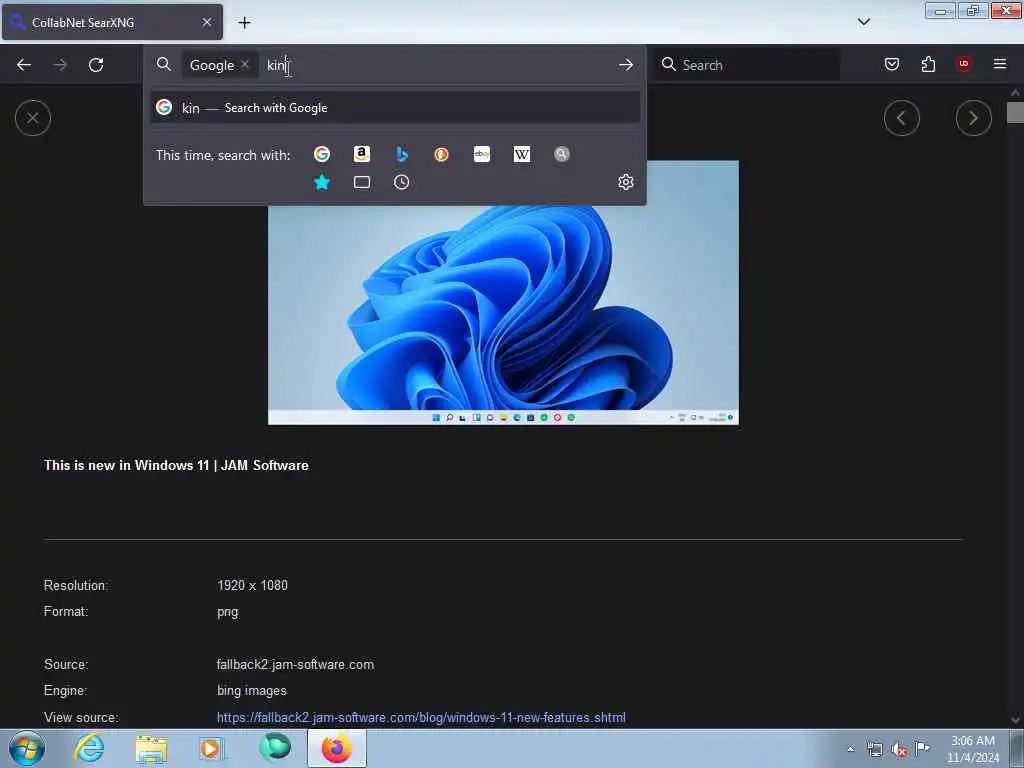The width and height of the screenshot is (1024, 768).
Task: Close the CollabNet SearXNG tab
Action: coord(207,22)
